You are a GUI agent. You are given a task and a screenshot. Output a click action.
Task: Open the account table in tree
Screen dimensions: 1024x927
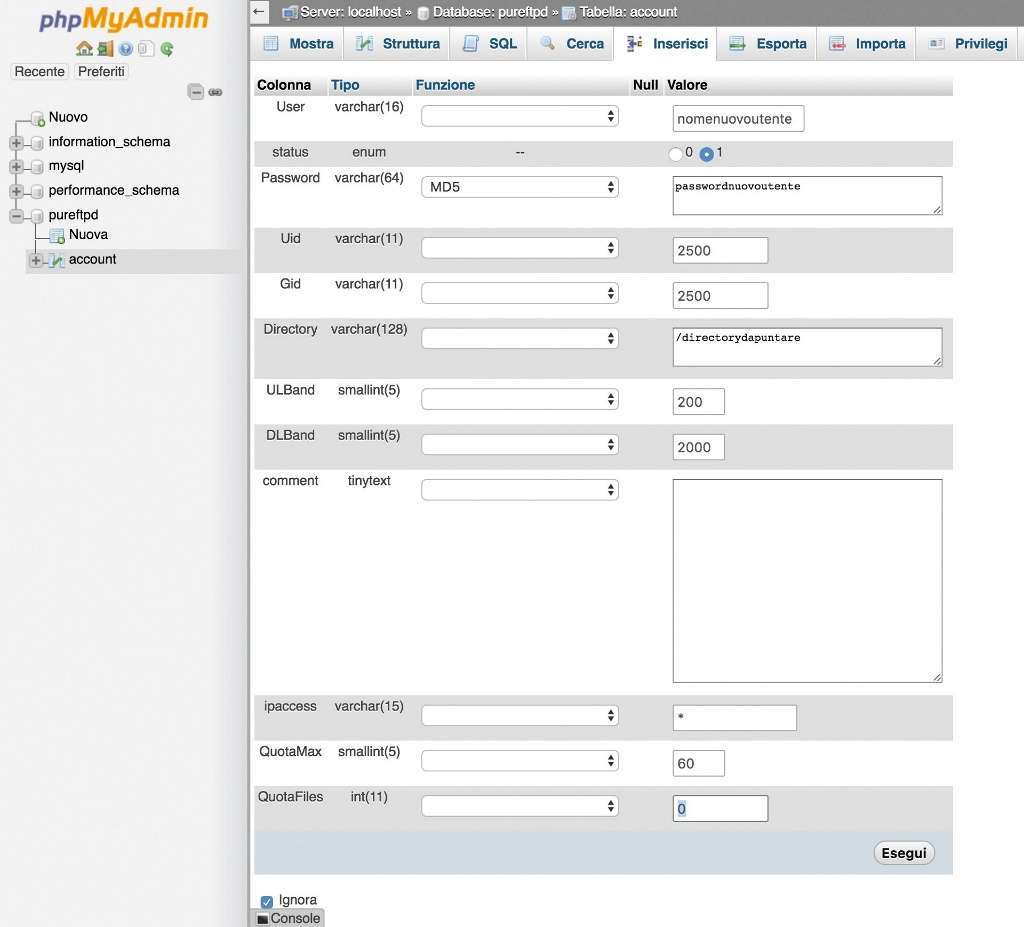point(92,260)
